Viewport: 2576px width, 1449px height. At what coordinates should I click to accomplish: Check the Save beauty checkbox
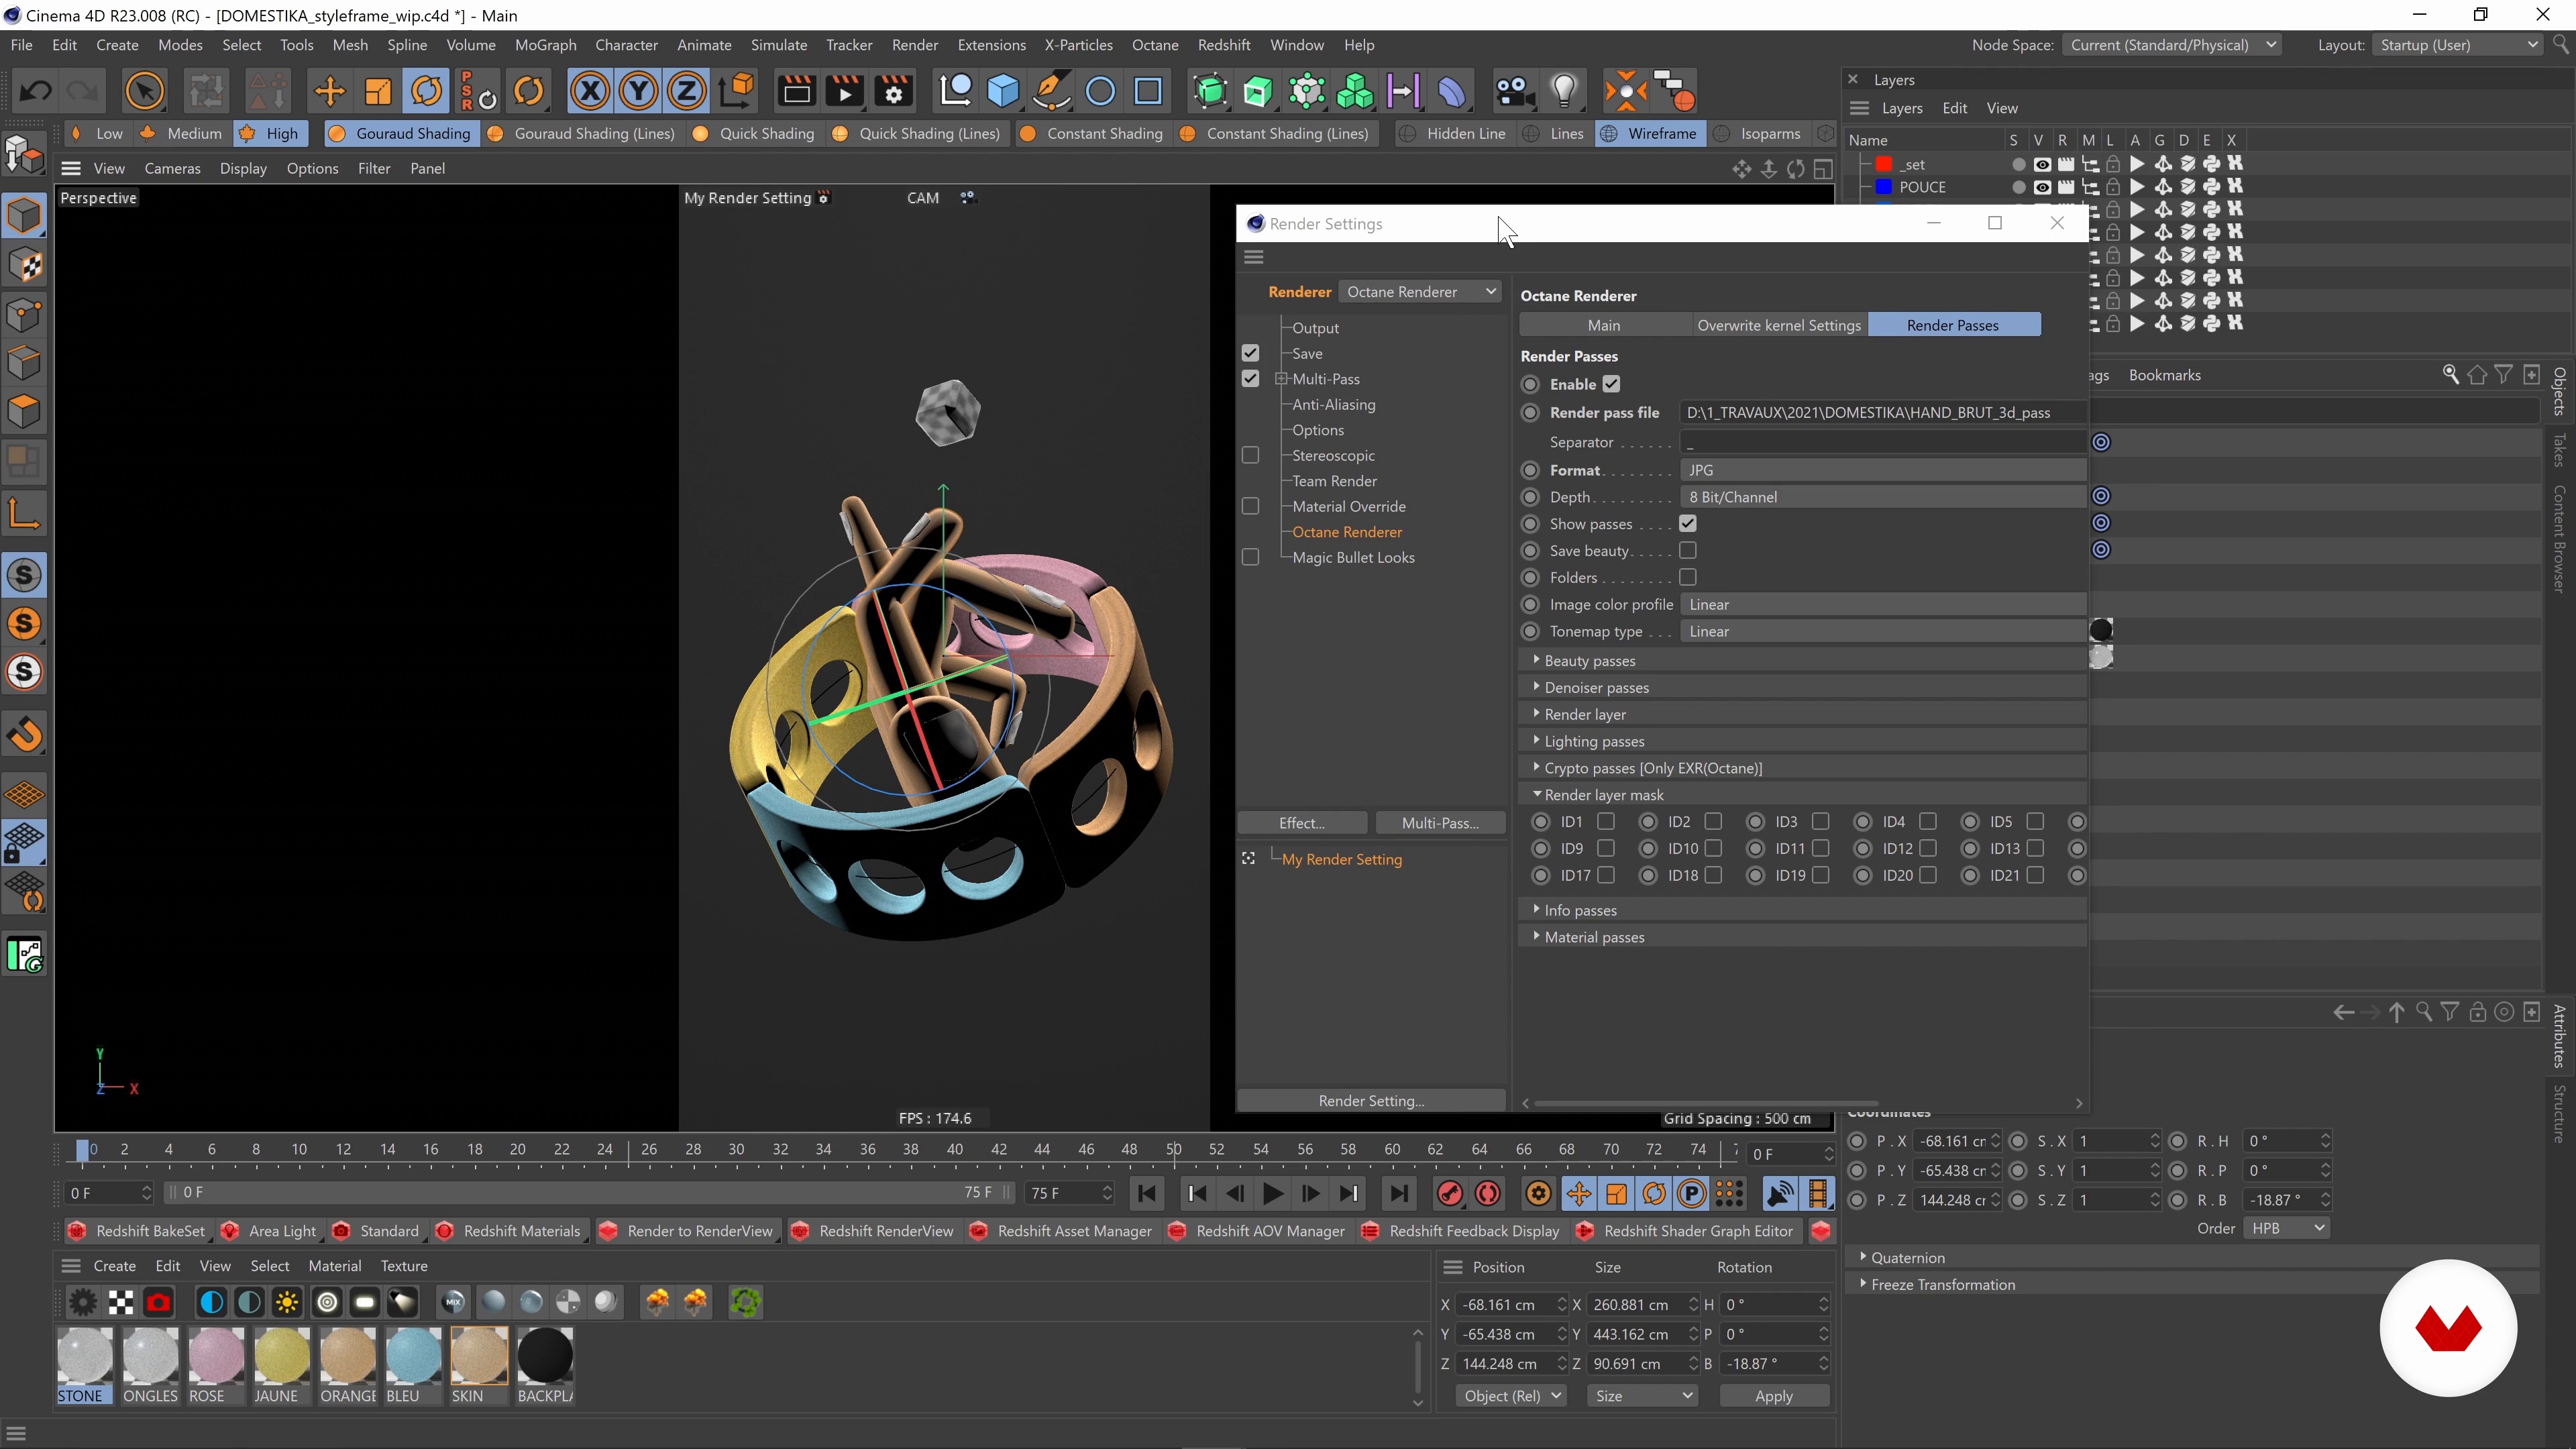click(x=1688, y=551)
